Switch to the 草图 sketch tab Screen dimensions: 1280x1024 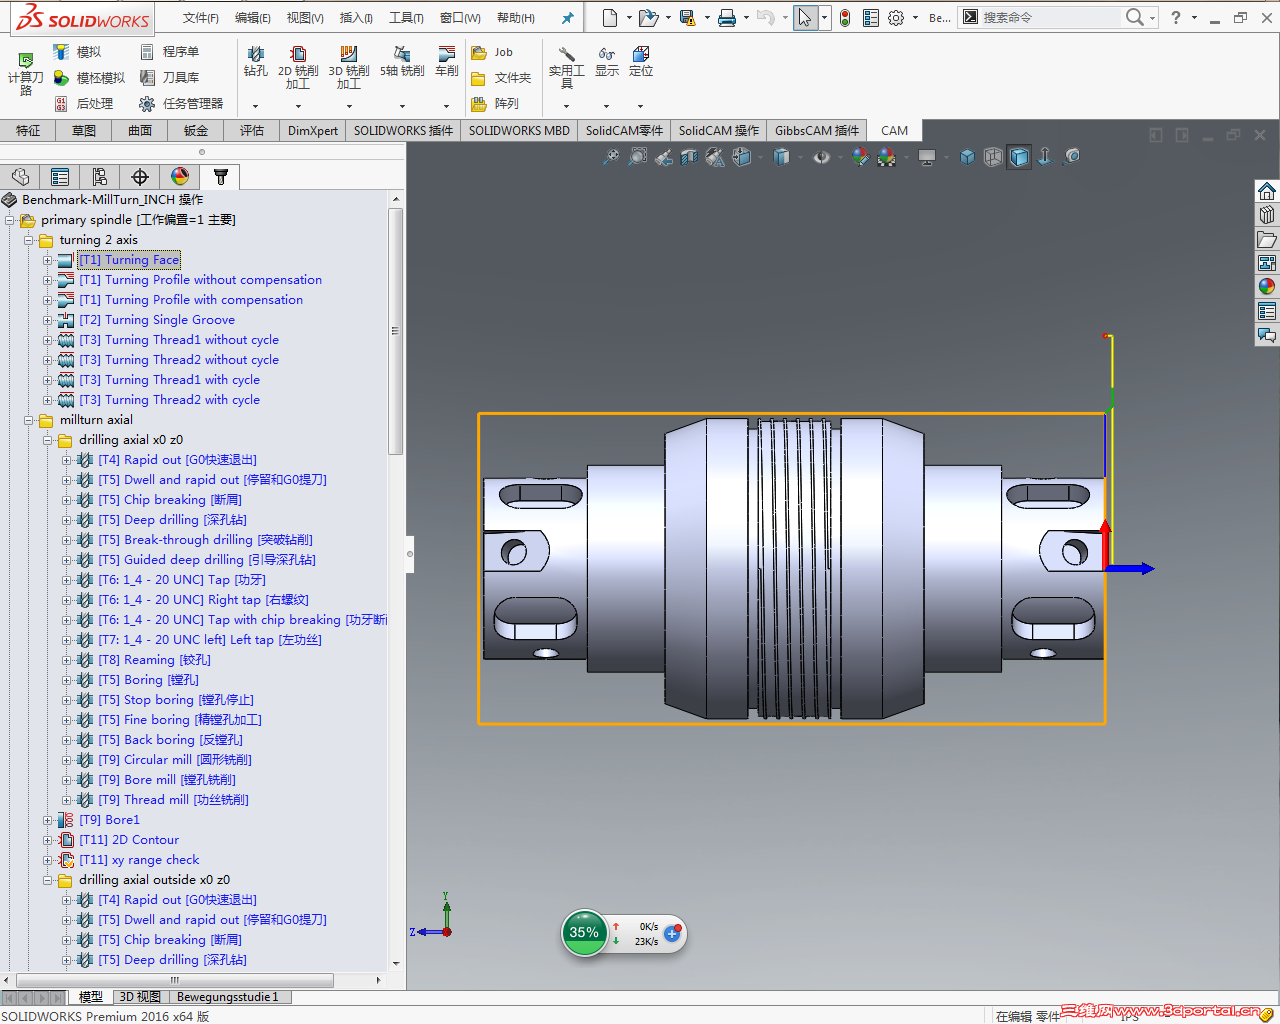(x=84, y=131)
